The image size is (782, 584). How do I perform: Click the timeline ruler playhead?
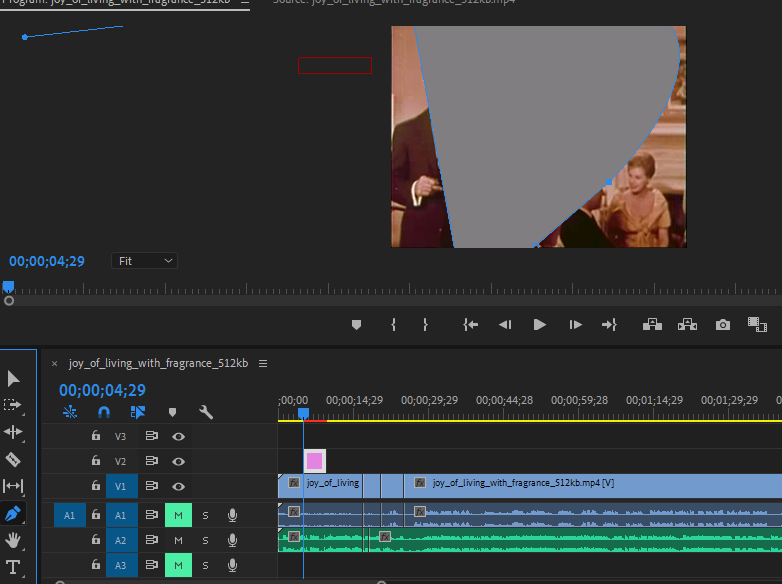click(x=303, y=413)
